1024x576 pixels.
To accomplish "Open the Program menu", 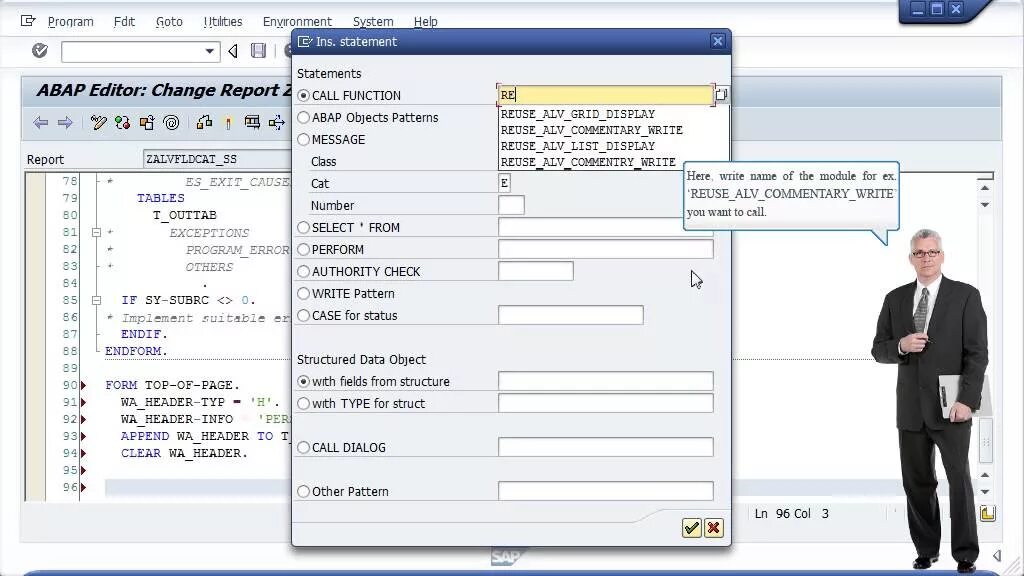I will tap(71, 22).
